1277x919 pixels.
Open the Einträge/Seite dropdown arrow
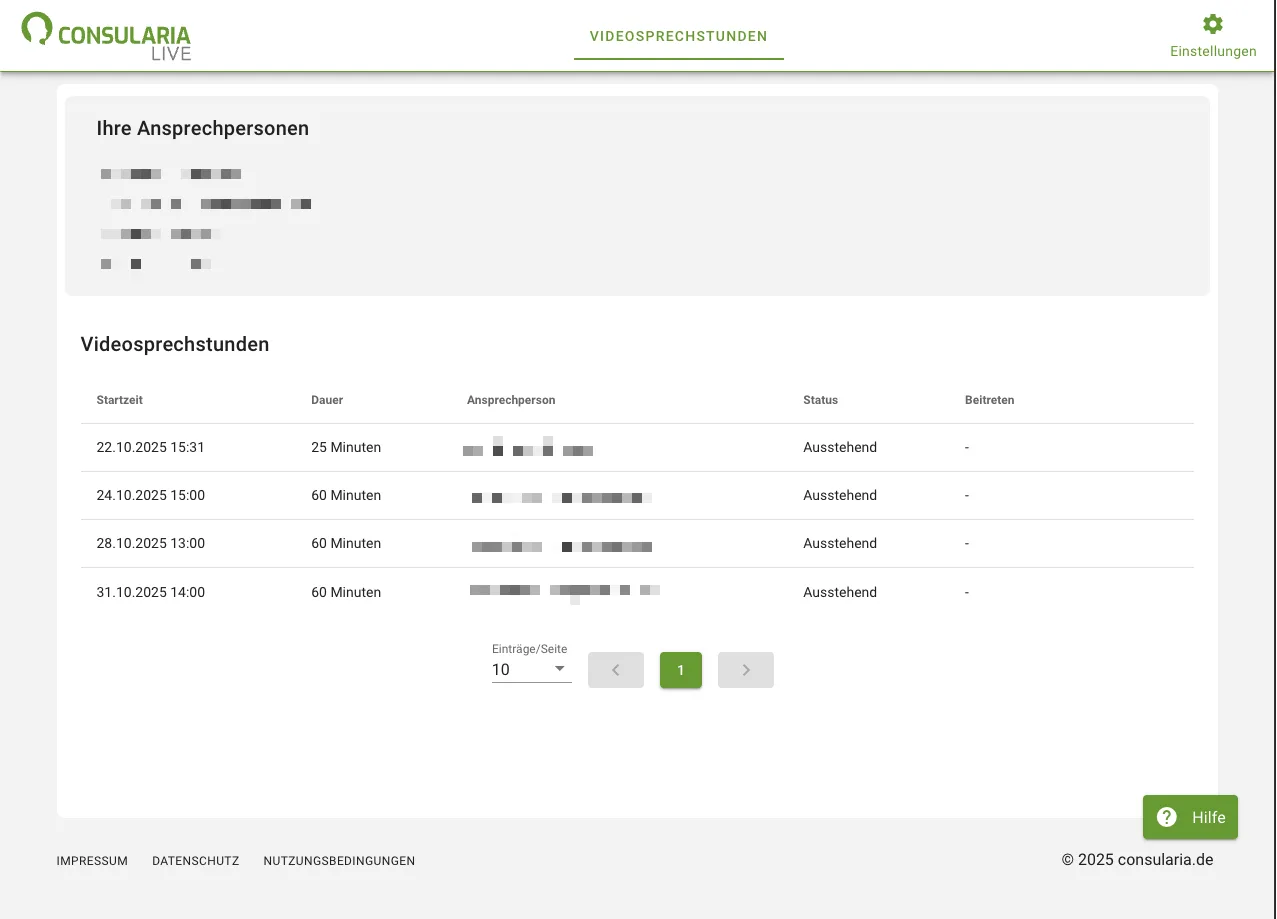pos(560,669)
